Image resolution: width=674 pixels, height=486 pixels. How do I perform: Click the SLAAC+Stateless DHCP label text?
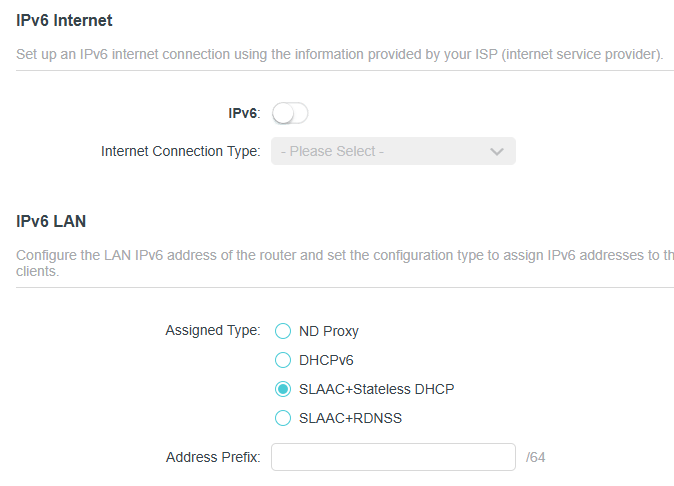376,389
